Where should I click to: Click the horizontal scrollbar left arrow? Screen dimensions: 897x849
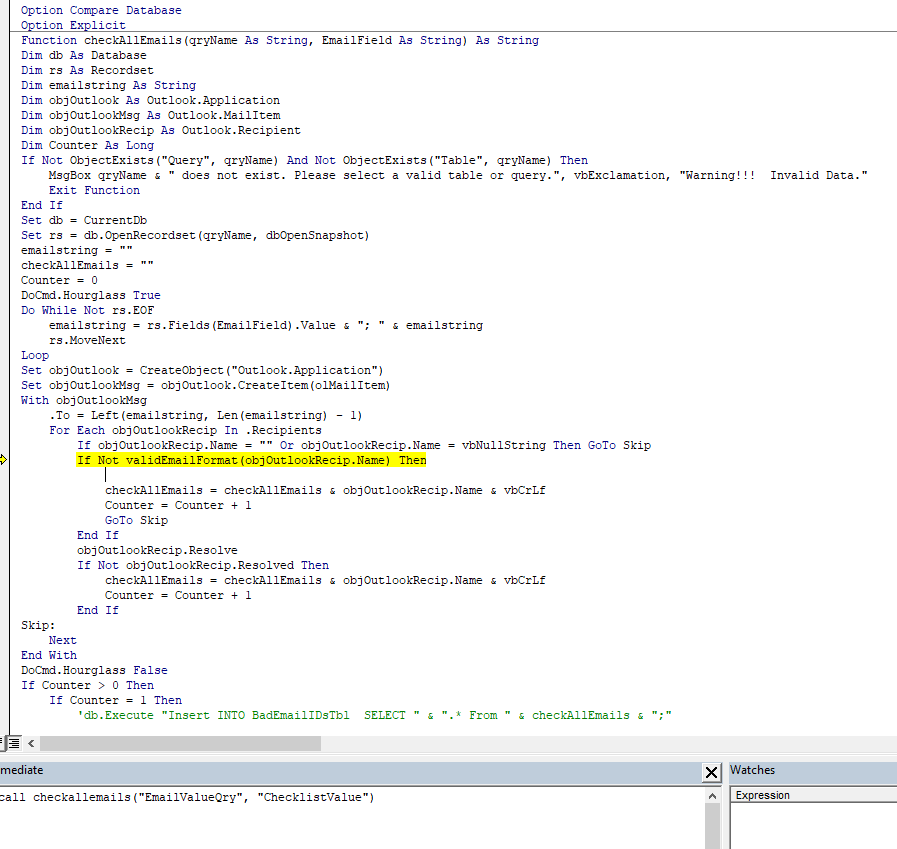tap(30, 743)
